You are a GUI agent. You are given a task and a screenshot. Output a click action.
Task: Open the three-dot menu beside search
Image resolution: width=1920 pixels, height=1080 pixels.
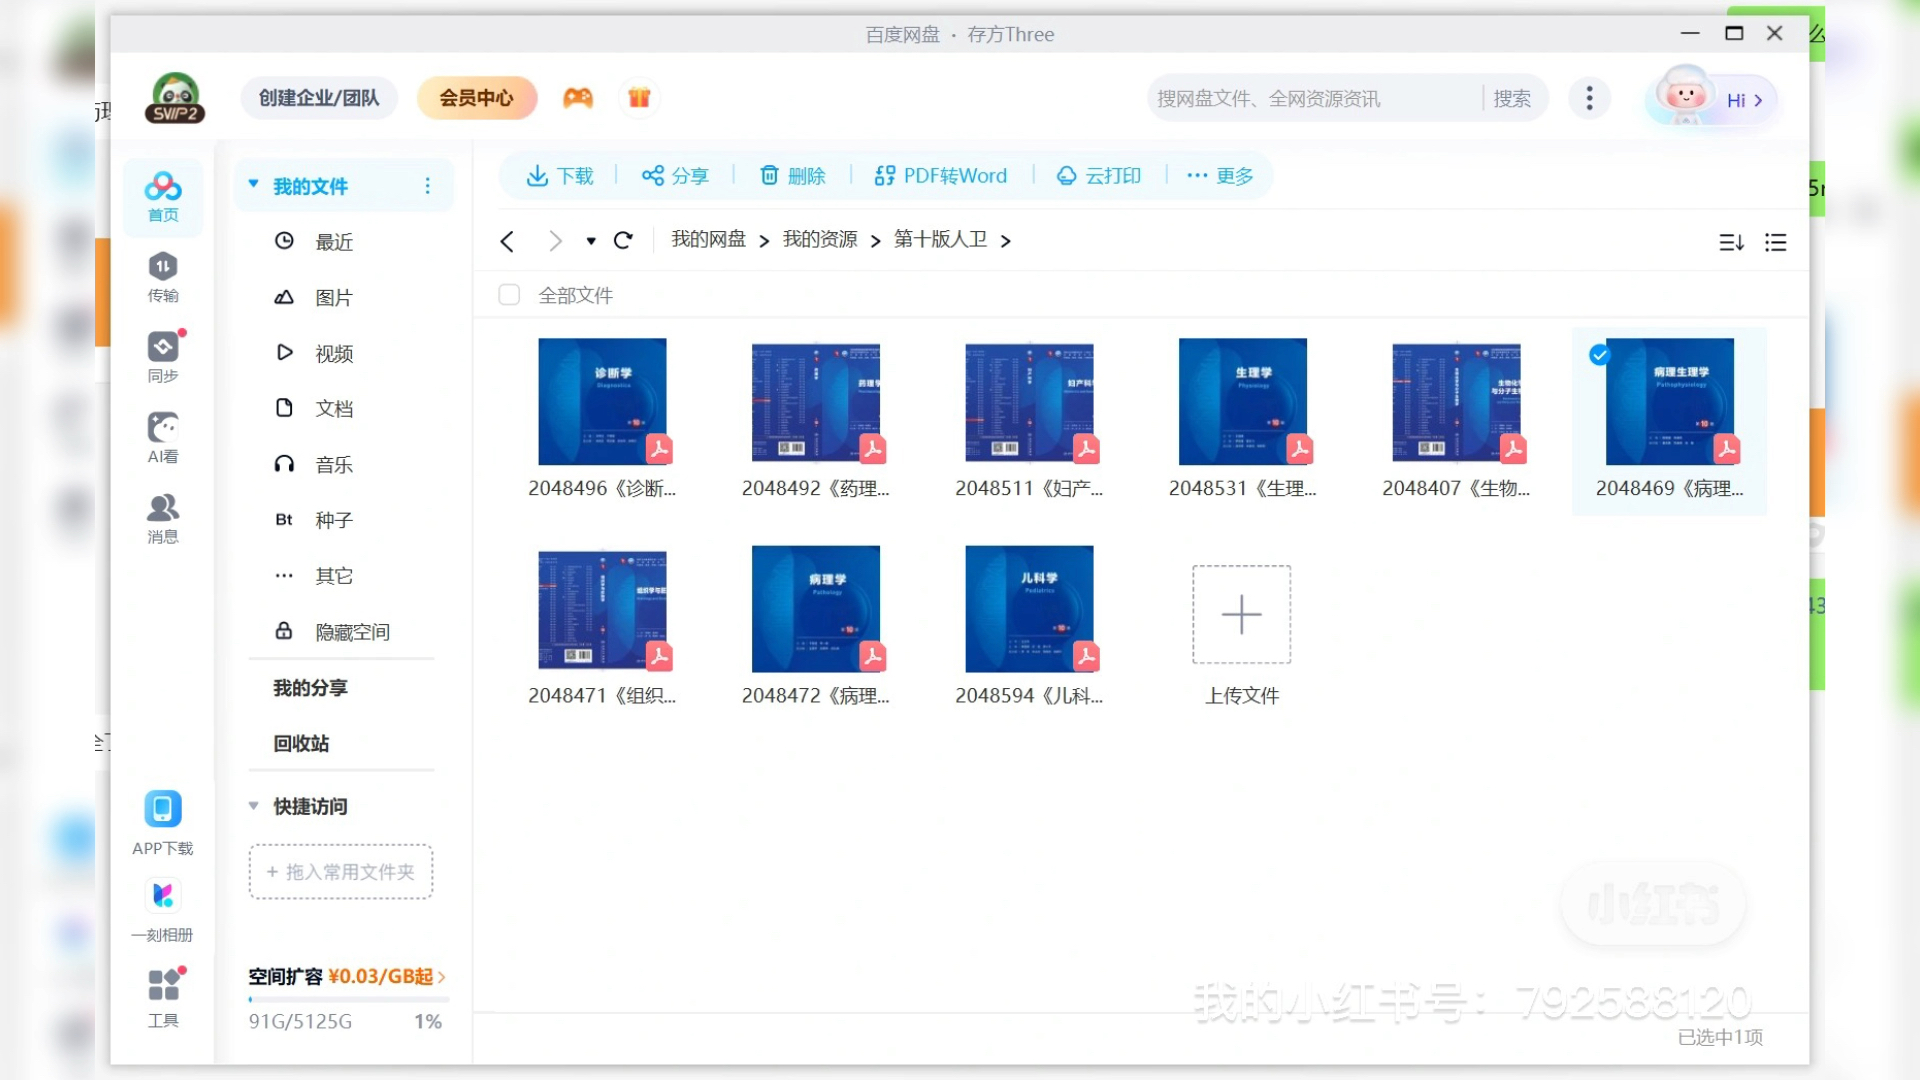coord(1589,98)
